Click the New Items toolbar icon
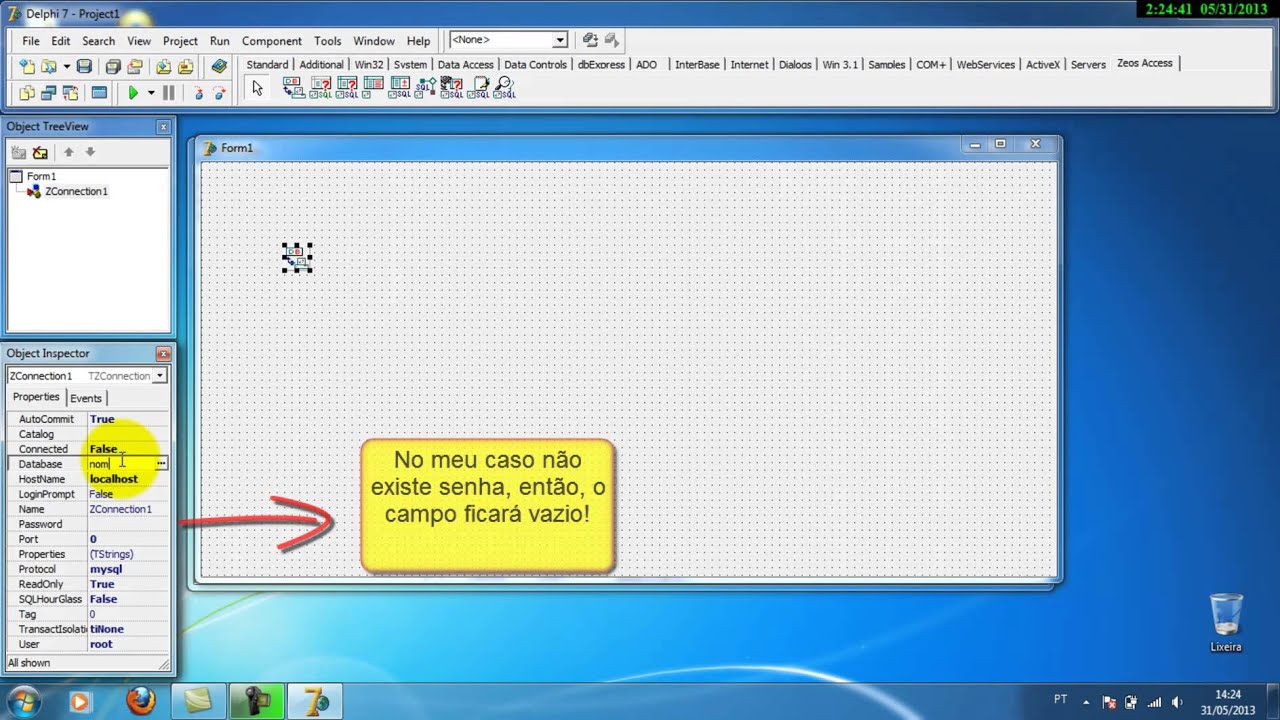 [27, 66]
